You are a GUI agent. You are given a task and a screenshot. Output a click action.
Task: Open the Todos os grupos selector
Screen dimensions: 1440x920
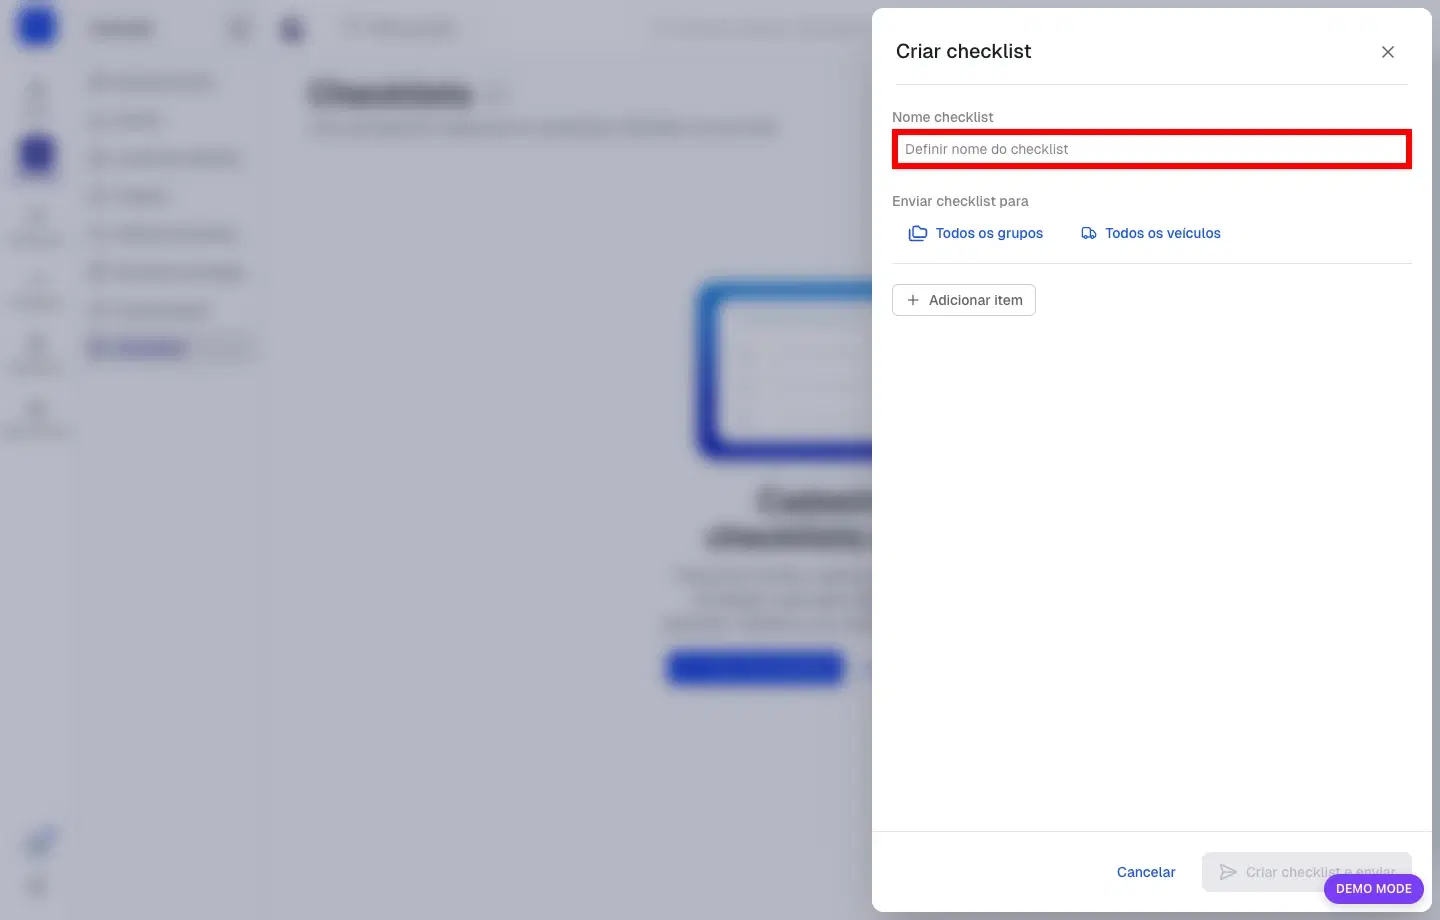[976, 233]
